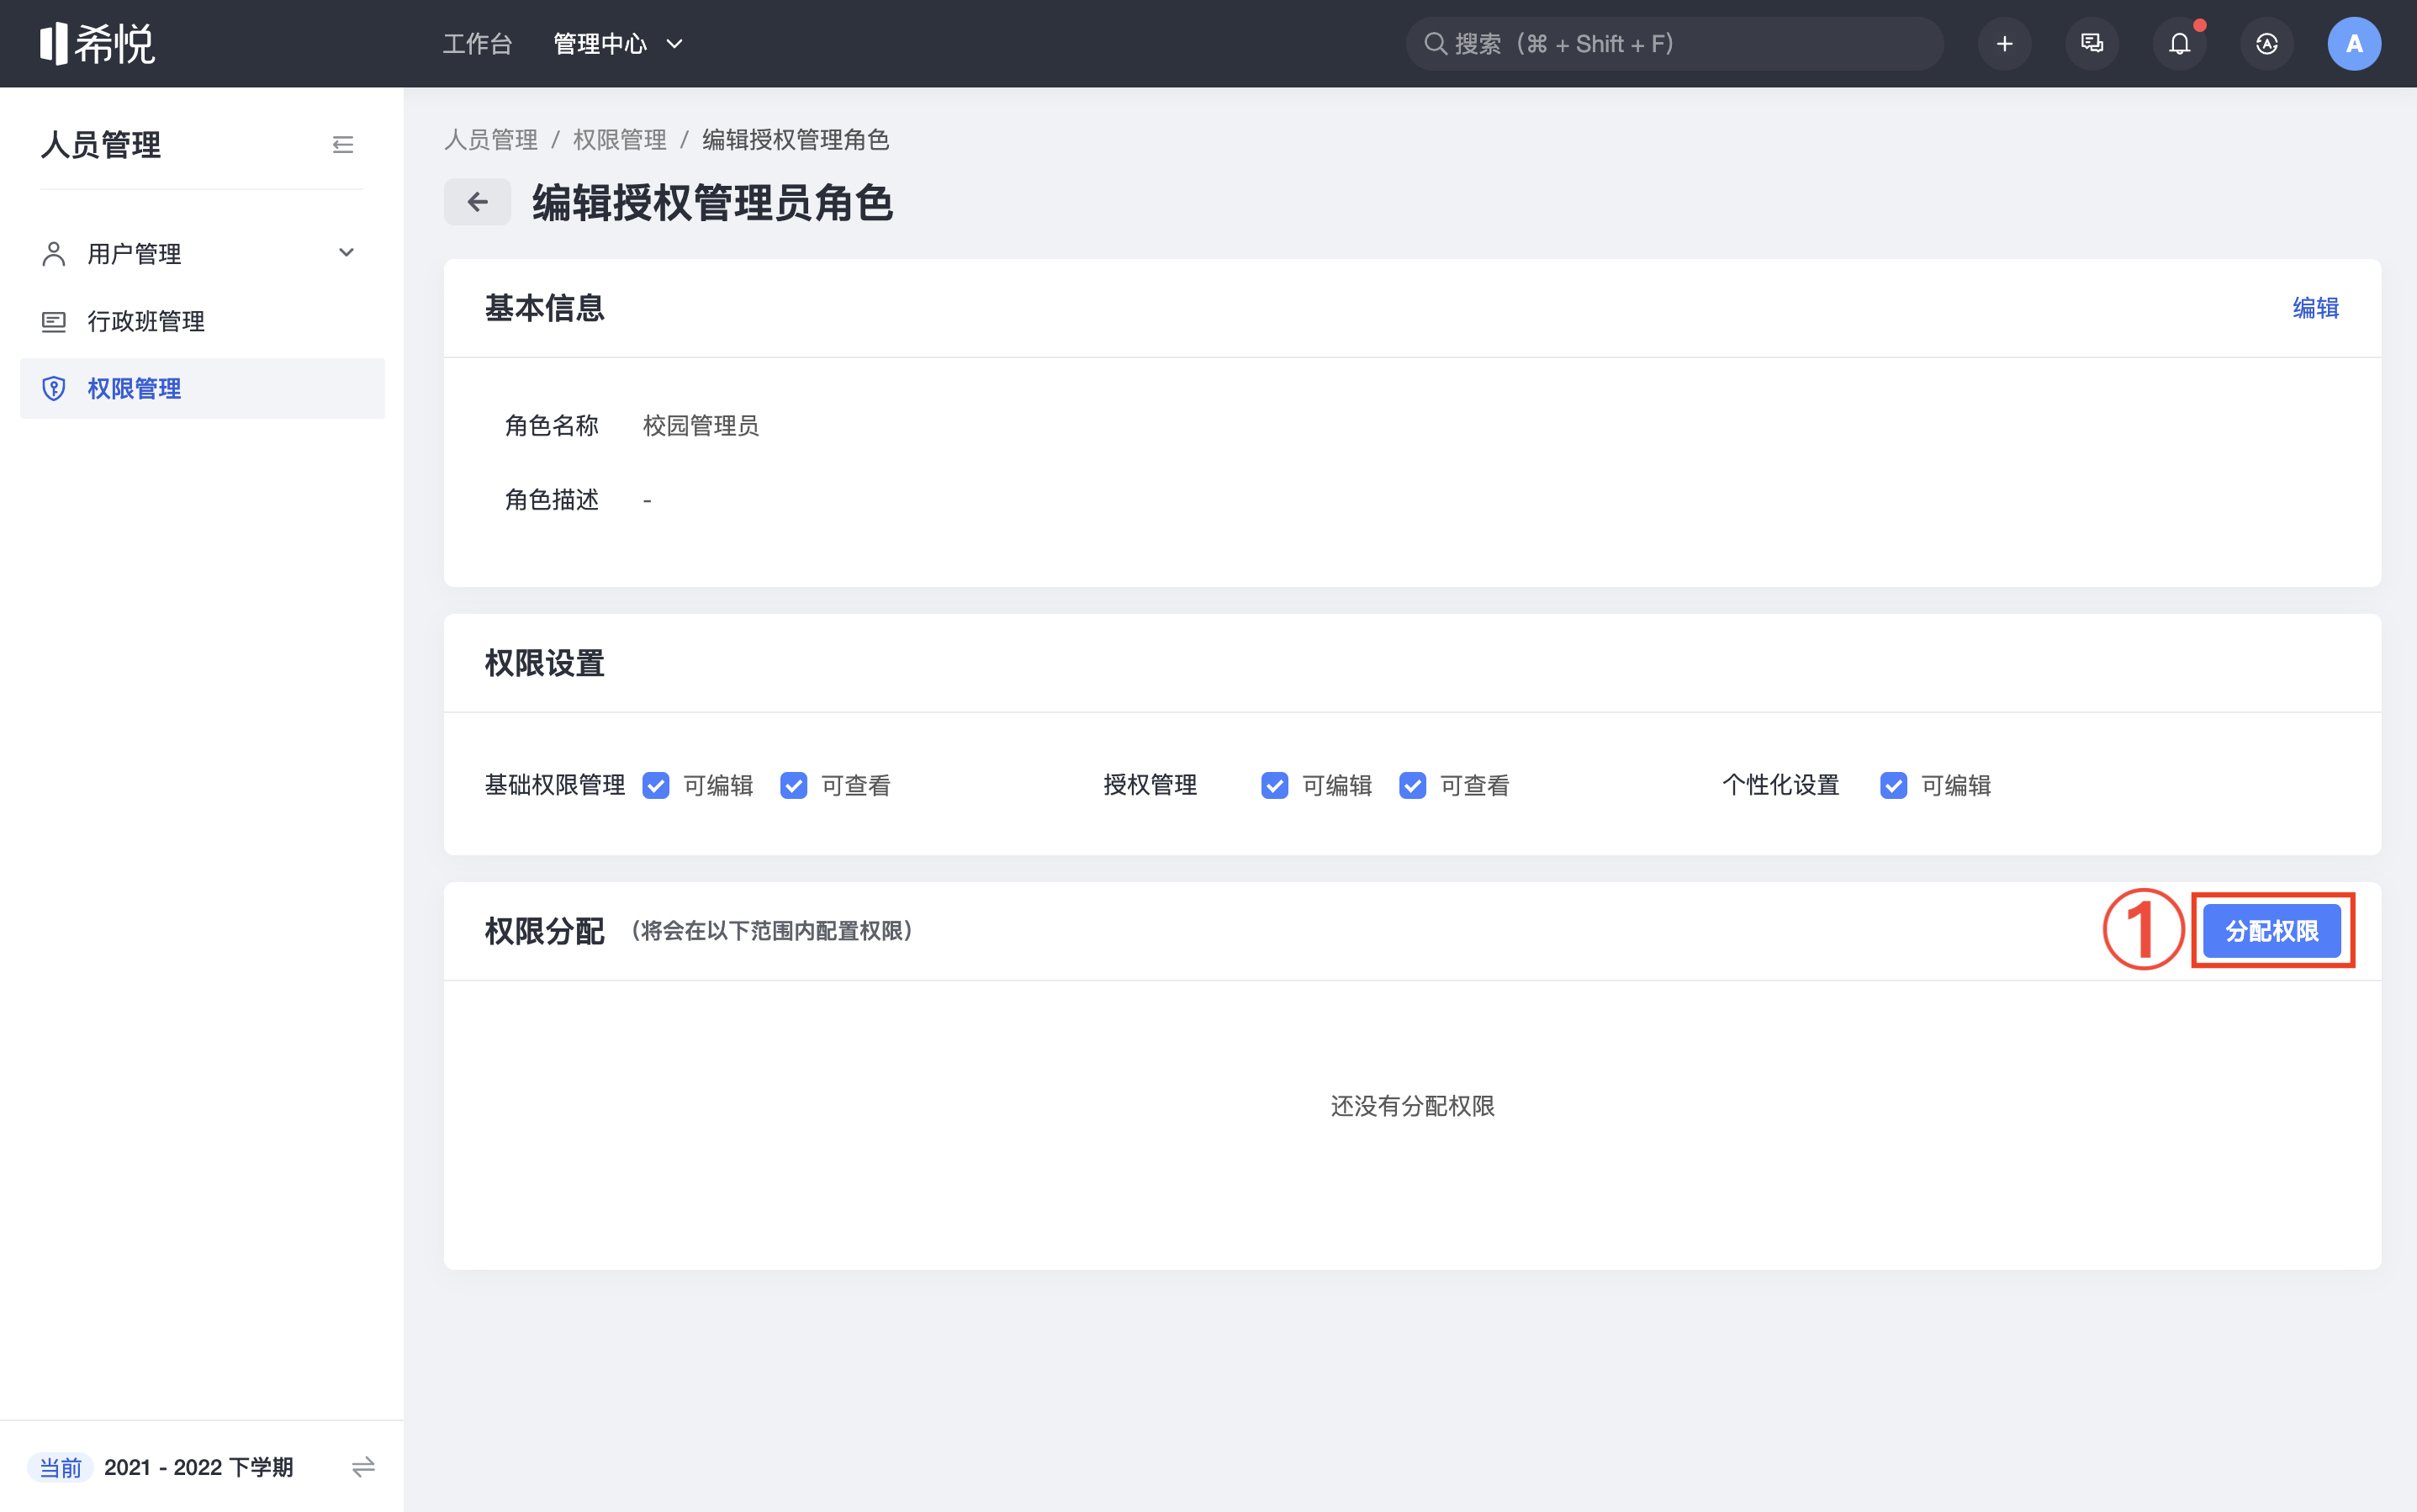
Task: Click the back arrow button
Action: tap(477, 202)
